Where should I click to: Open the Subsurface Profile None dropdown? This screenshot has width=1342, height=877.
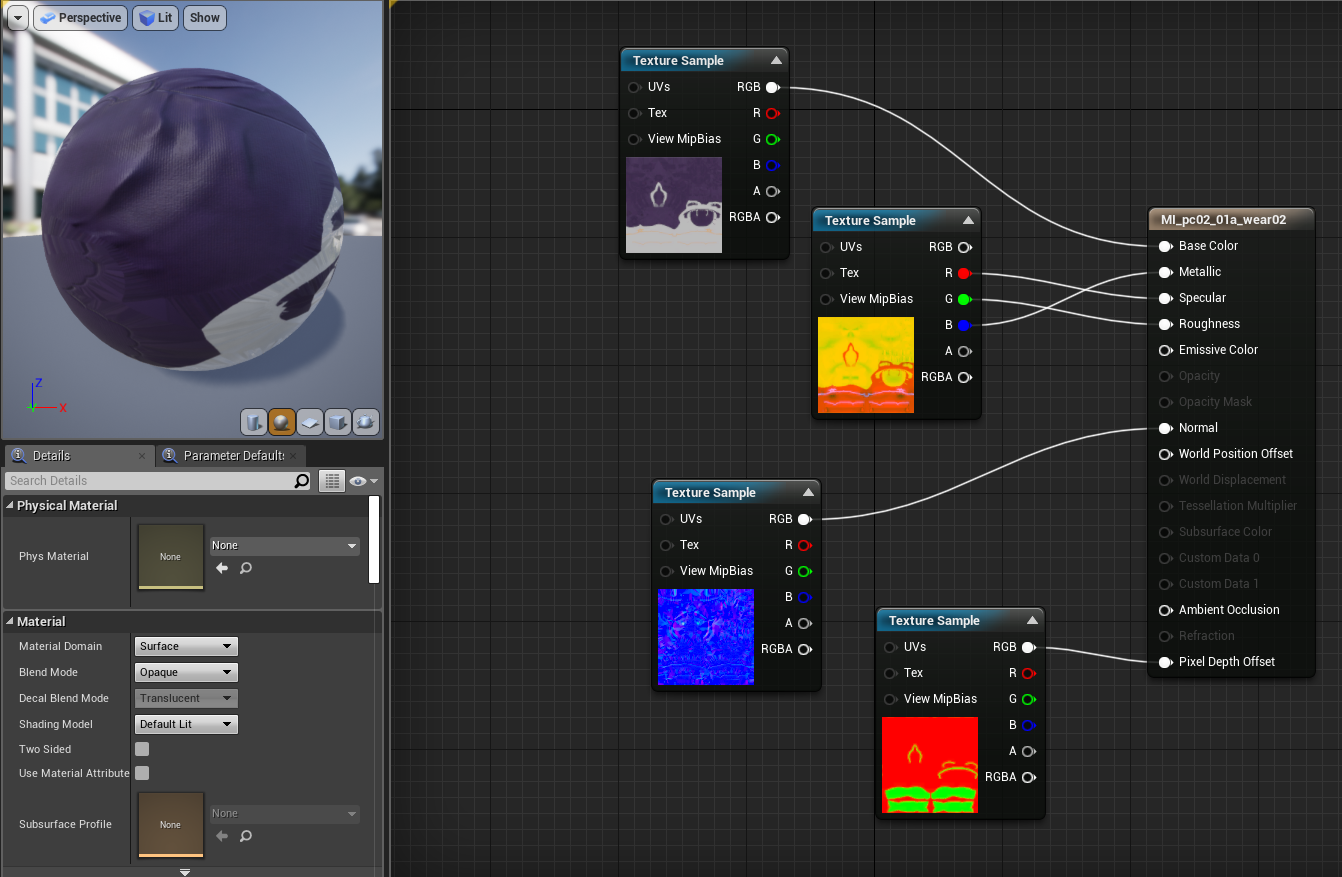[285, 814]
